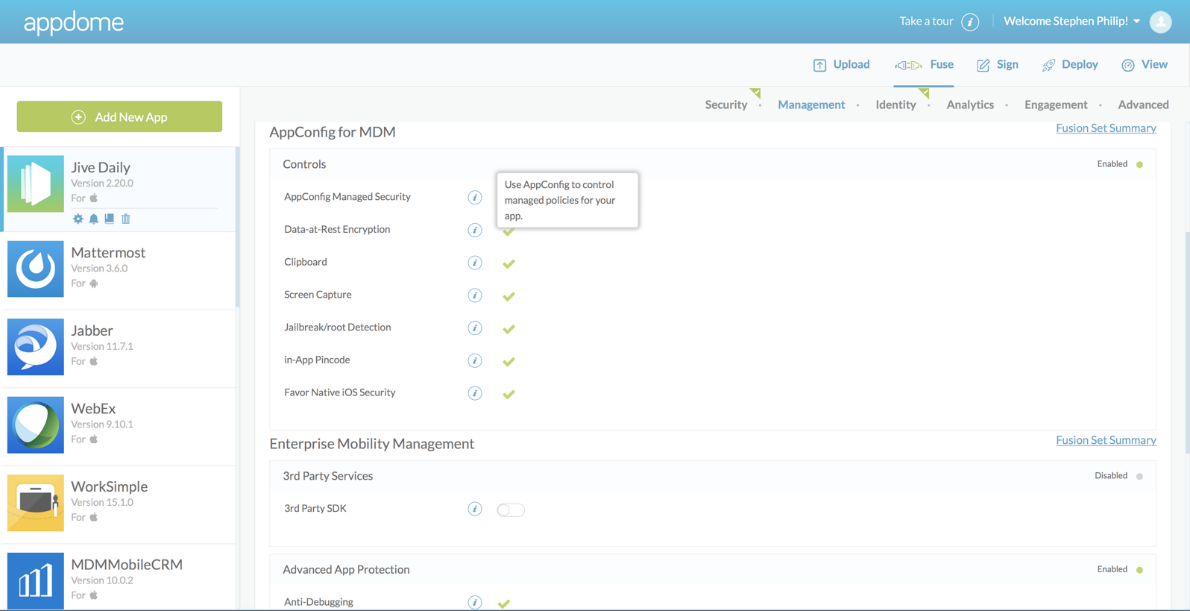Screen dimensions: 1190x611
Task: Go to the Fuse step
Action: click(924, 65)
